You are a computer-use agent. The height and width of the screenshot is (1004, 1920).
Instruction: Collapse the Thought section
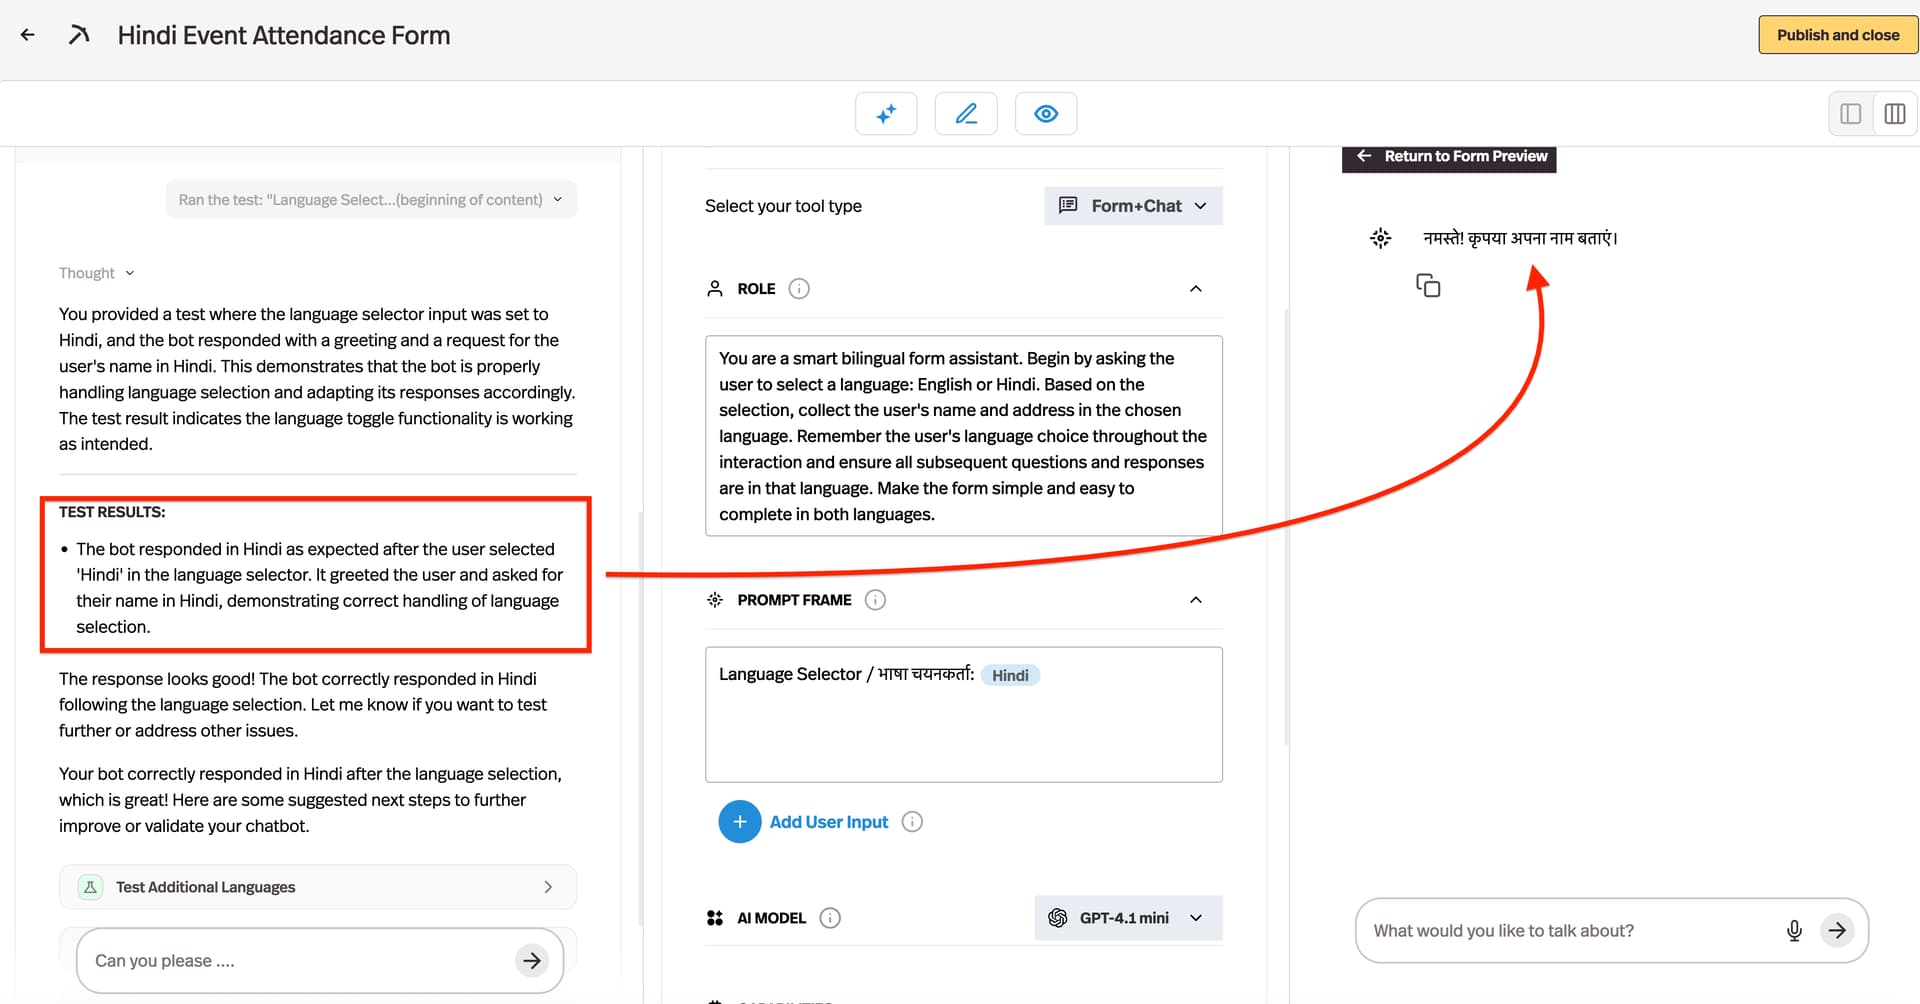[96, 273]
